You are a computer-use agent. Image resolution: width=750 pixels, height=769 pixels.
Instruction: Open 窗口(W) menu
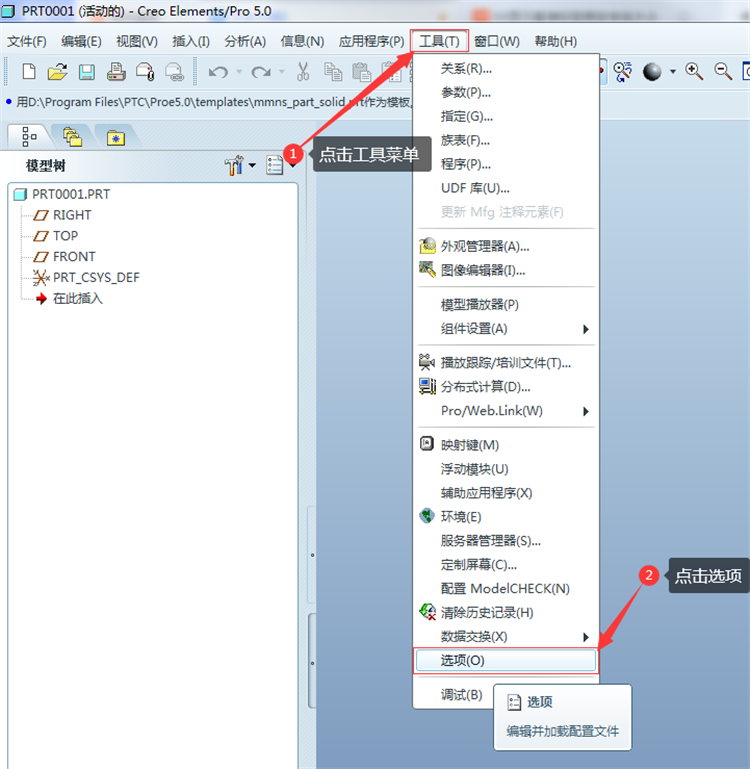click(497, 42)
